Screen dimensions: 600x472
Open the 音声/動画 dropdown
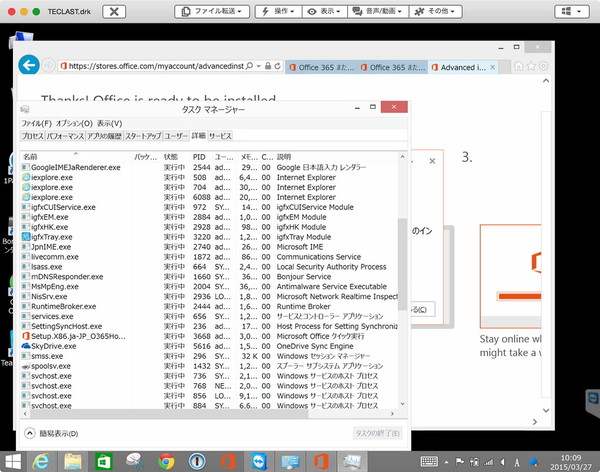click(378, 11)
